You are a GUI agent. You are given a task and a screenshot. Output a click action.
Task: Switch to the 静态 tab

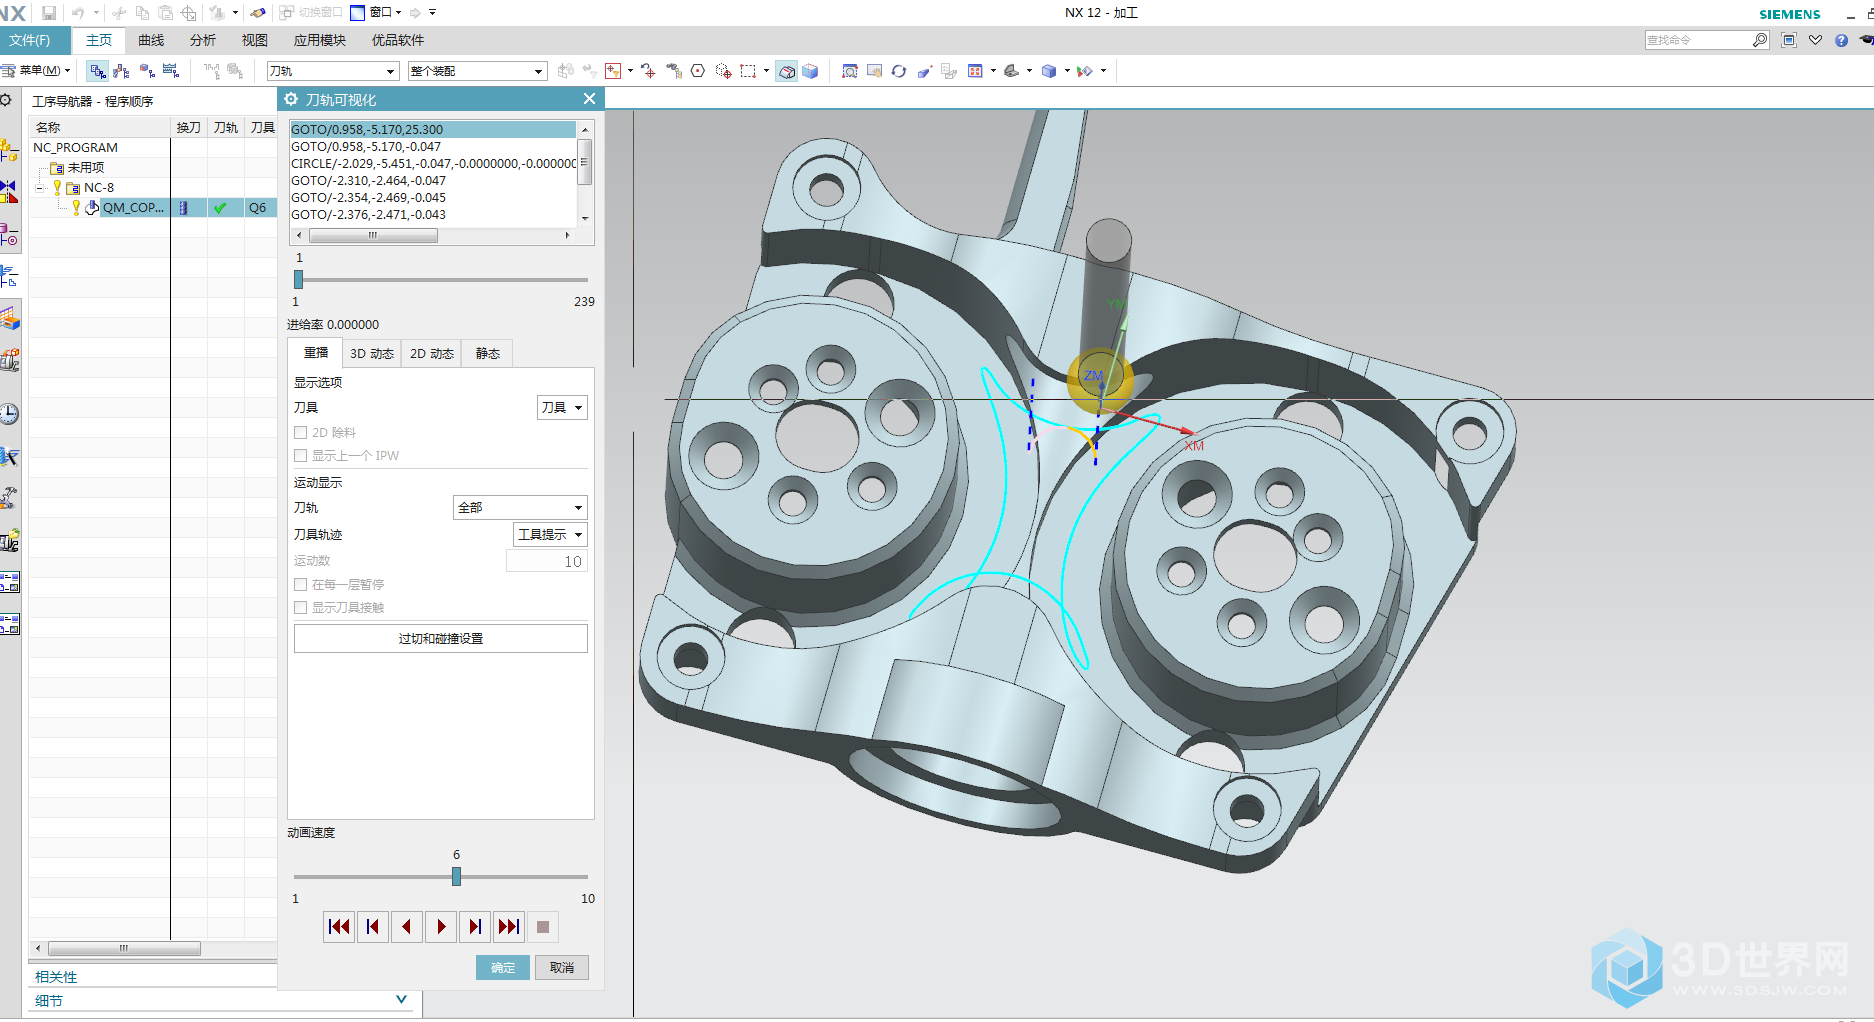[488, 353]
